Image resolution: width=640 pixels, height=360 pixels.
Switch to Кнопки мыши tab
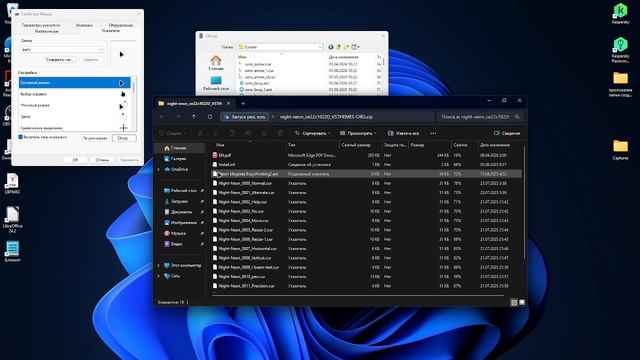[46, 31]
